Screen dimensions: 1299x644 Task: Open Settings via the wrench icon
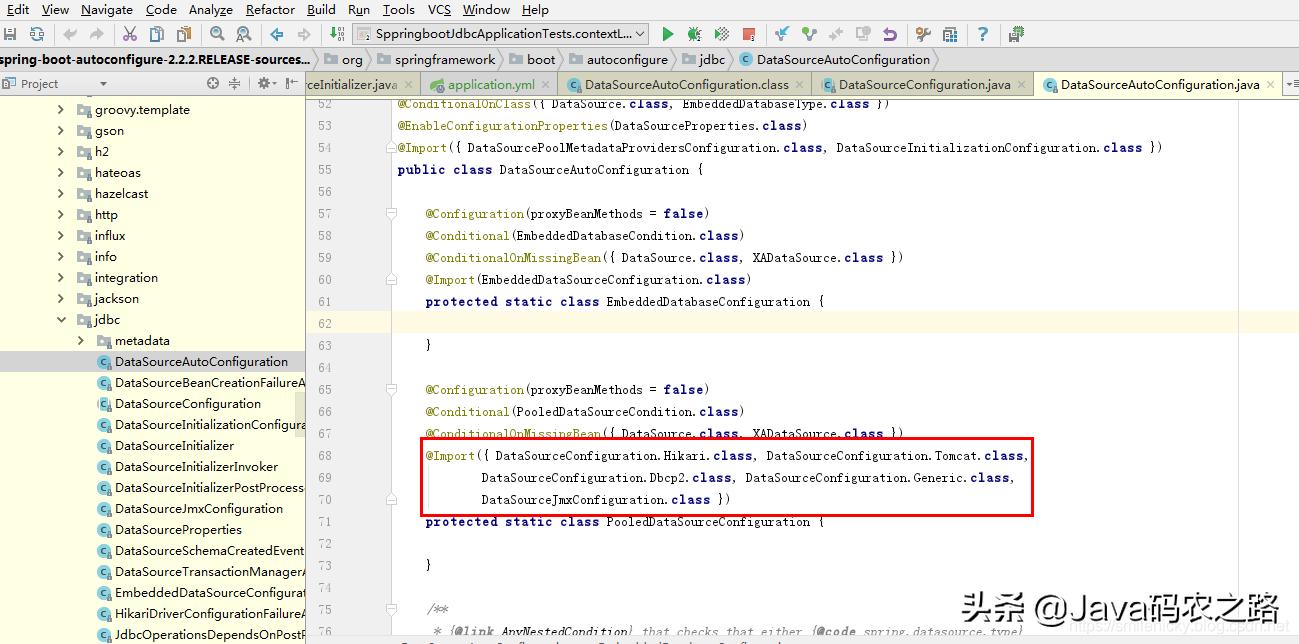pyautogui.click(x=922, y=33)
